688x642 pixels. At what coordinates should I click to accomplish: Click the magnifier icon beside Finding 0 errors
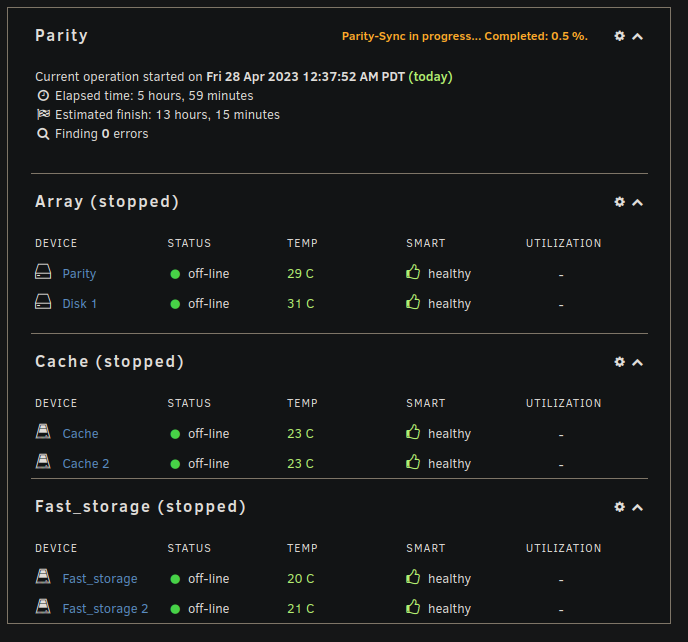click(x=43, y=134)
